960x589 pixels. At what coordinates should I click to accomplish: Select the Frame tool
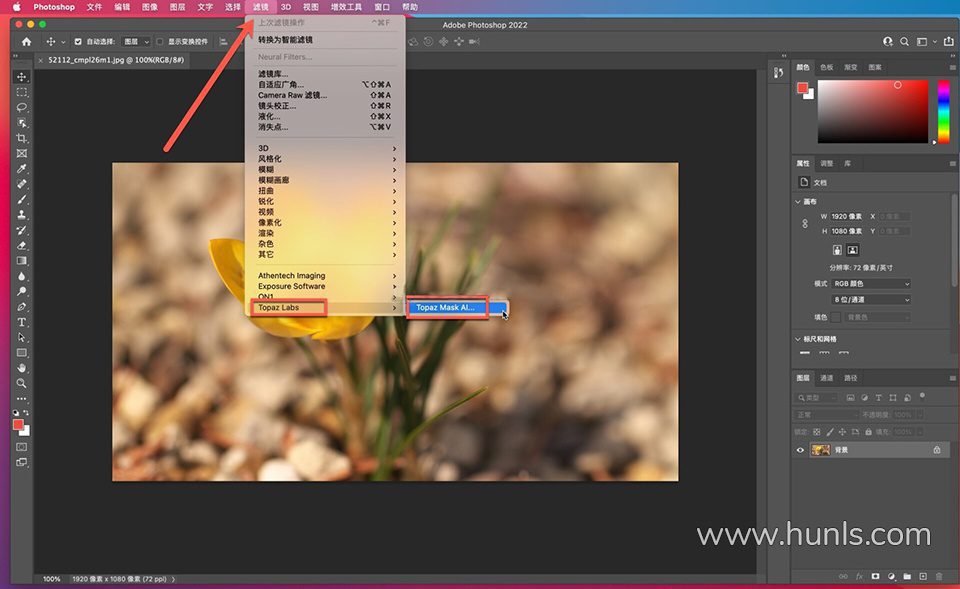pyautogui.click(x=21, y=153)
